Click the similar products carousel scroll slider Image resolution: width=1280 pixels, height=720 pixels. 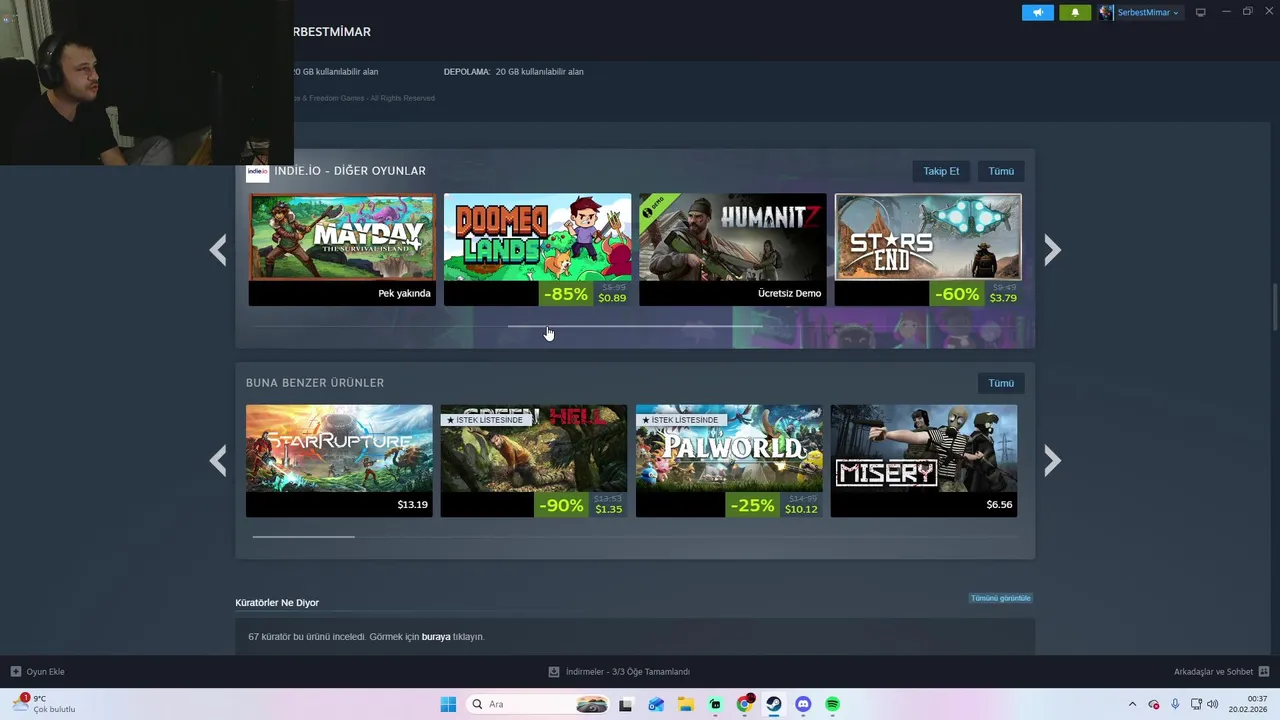pyautogui.click(x=303, y=537)
